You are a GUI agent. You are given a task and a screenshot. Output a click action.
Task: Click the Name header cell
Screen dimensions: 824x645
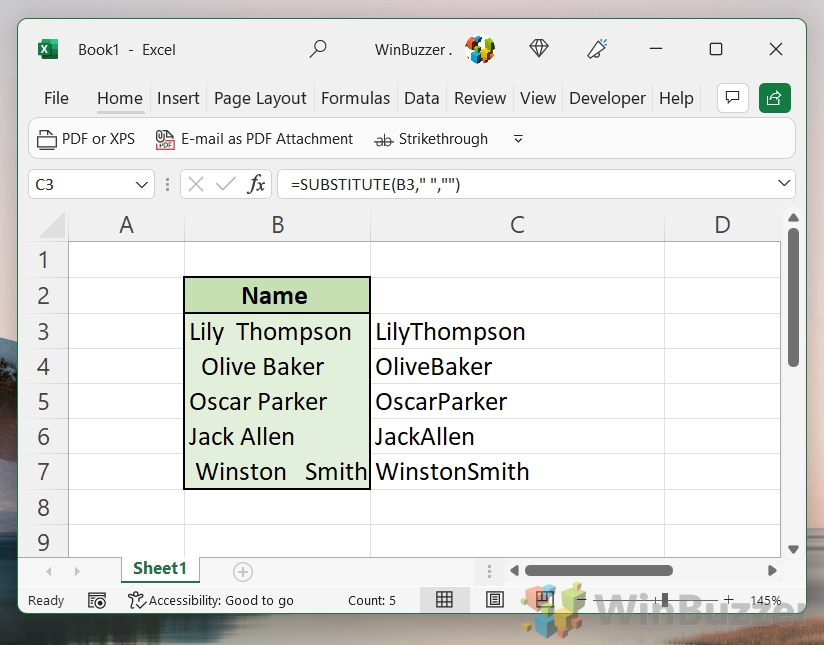point(277,295)
